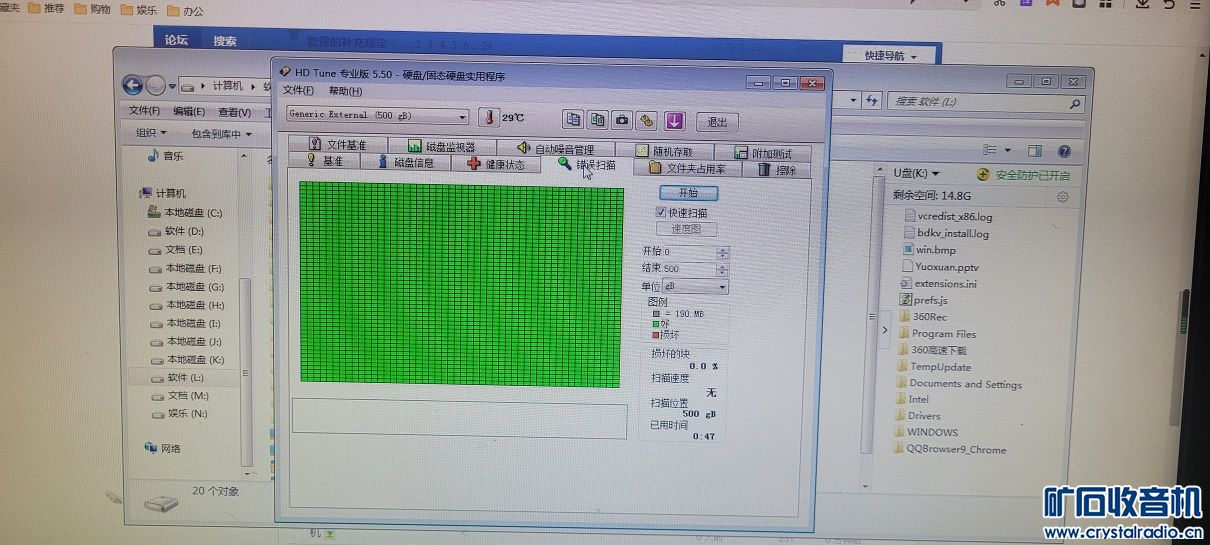Open the 单位 gB unit dropdown
Image resolution: width=1210 pixels, height=545 pixels.
click(696, 287)
